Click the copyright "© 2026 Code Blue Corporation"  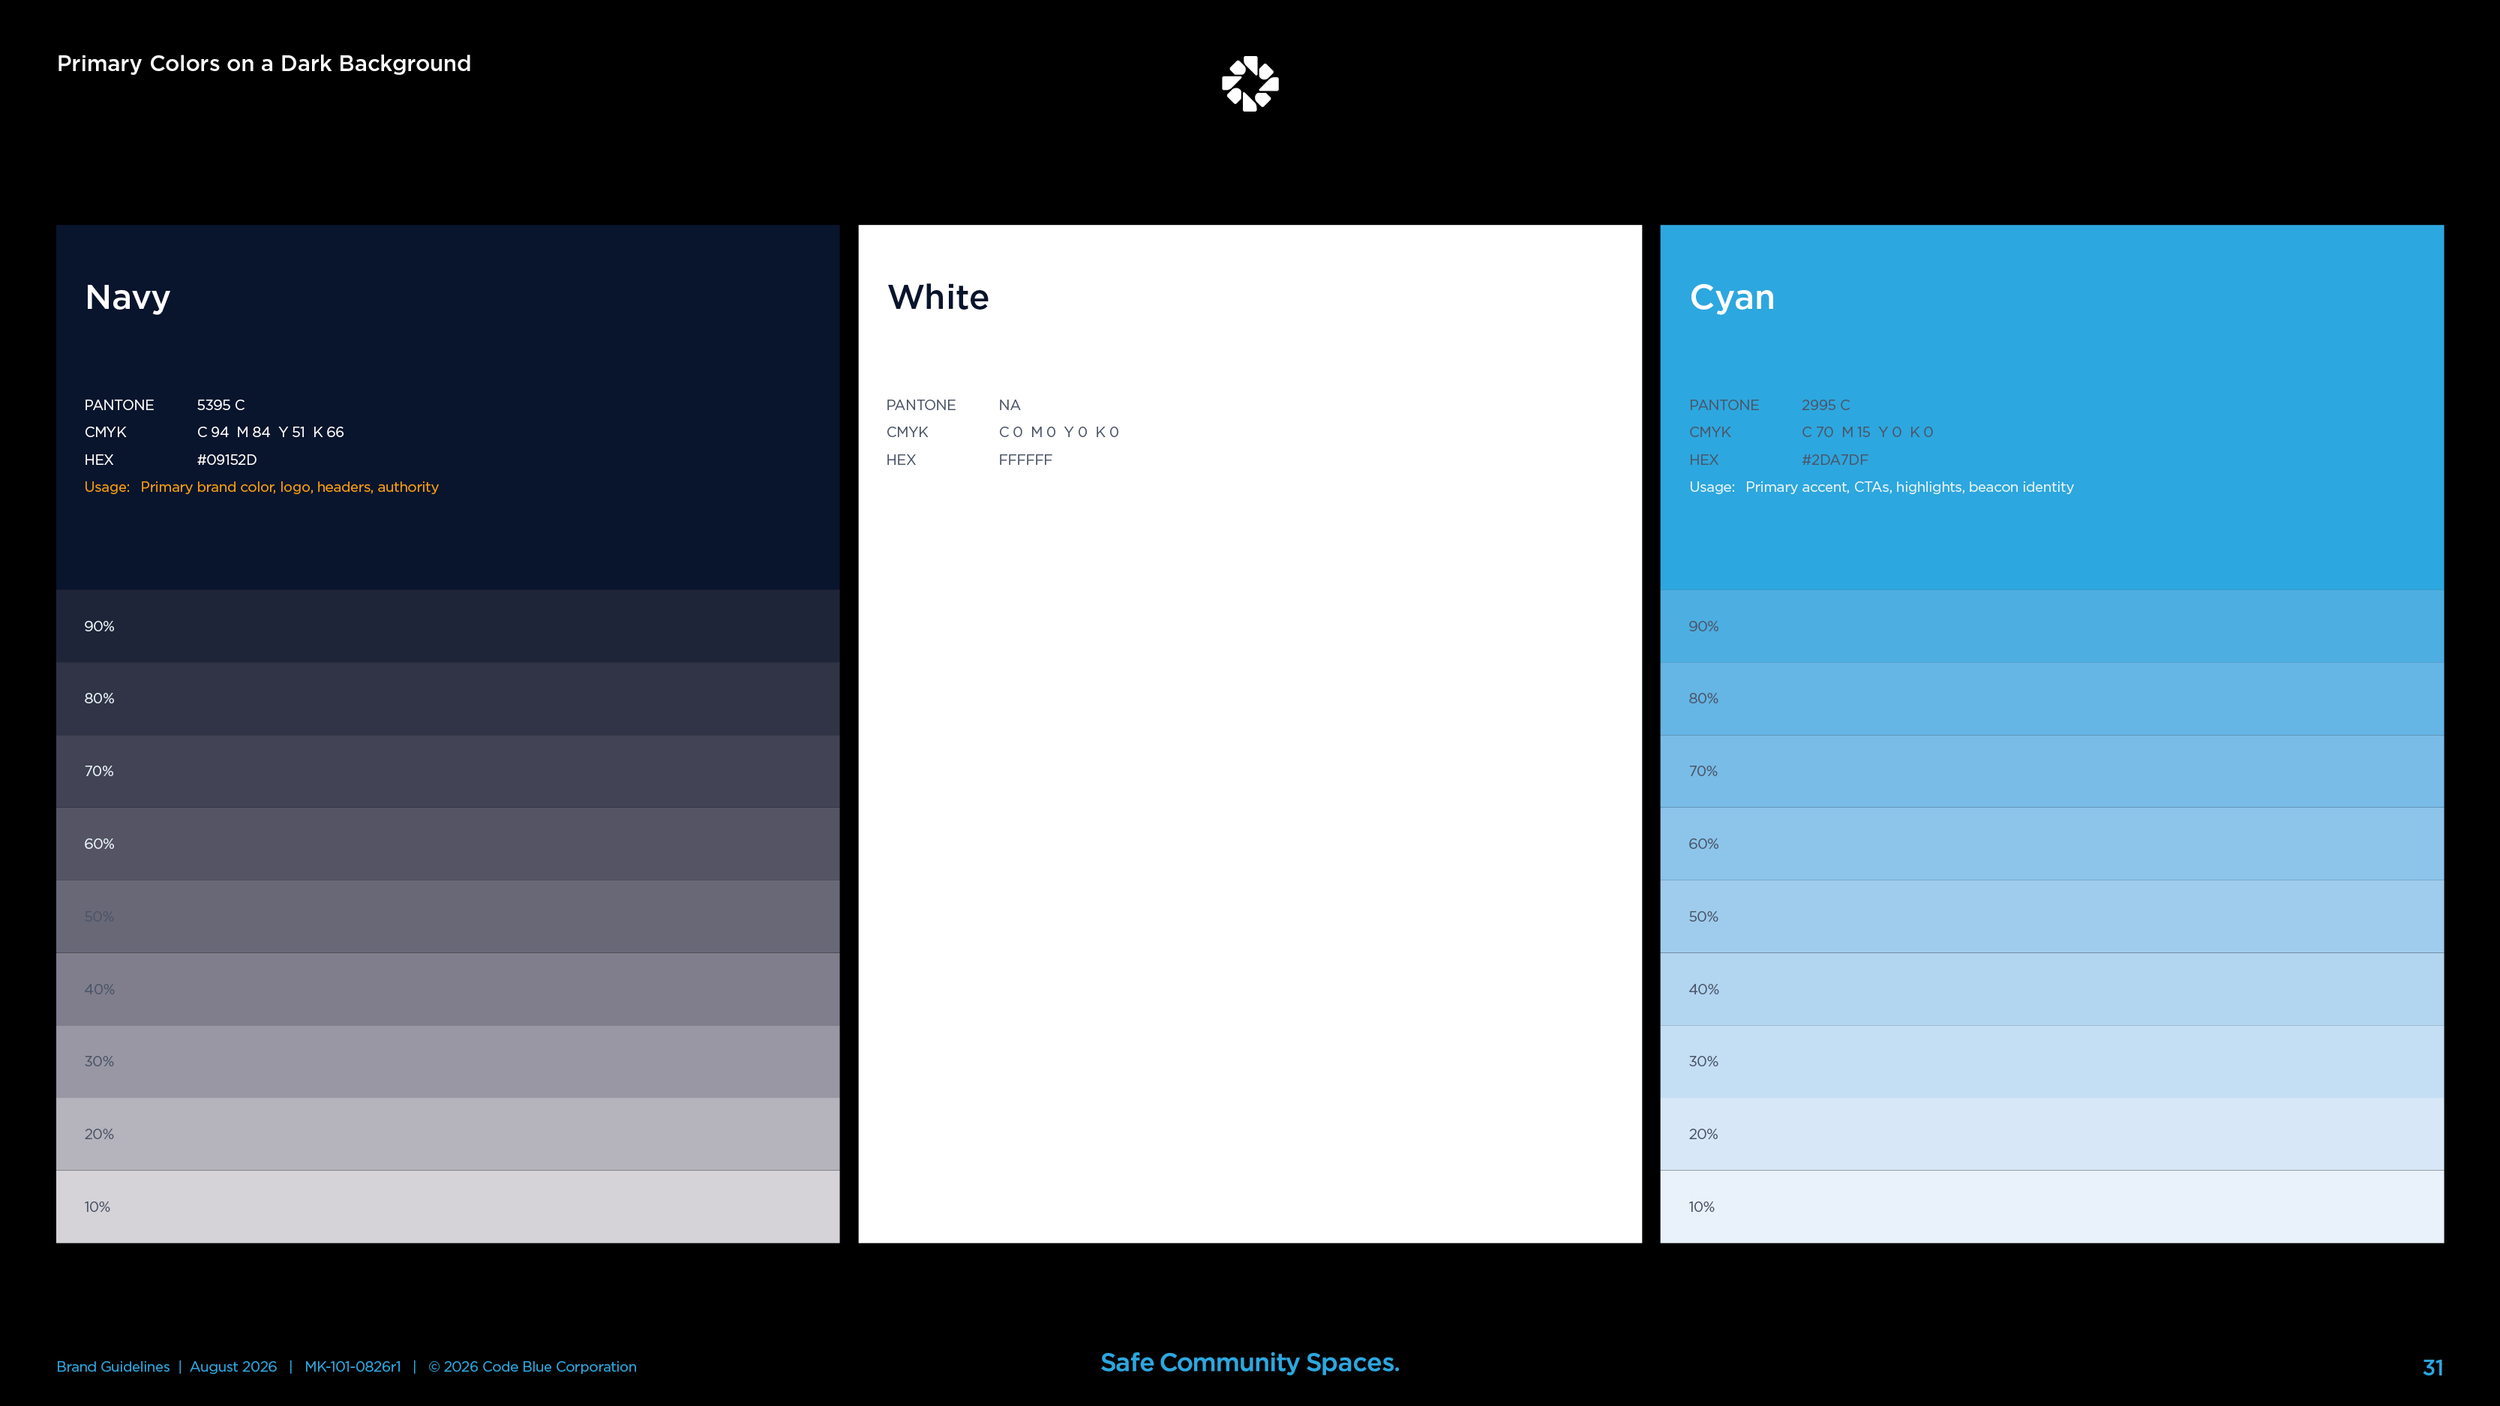pyautogui.click(x=533, y=1367)
